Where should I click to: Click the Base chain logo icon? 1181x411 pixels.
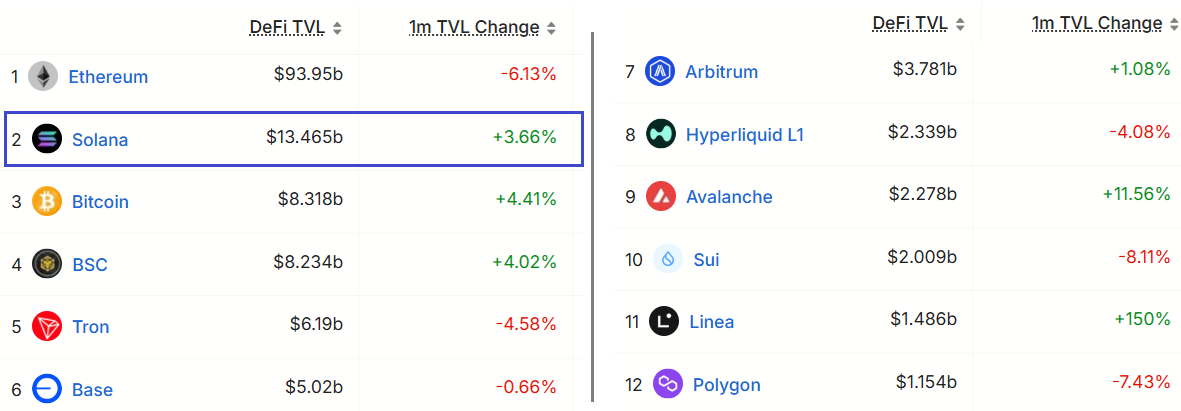(x=47, y=389)
